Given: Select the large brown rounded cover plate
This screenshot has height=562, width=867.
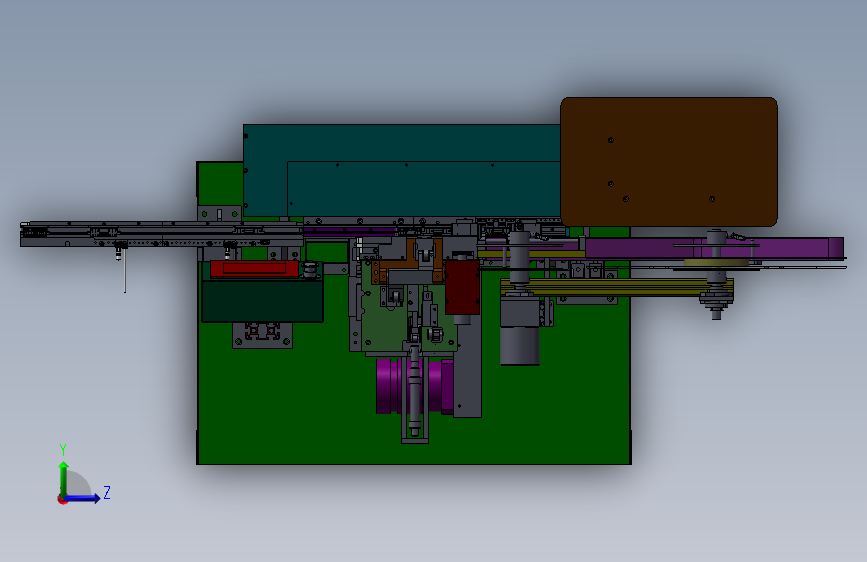Looking at the screenshot, I should [x=669, y=162].
